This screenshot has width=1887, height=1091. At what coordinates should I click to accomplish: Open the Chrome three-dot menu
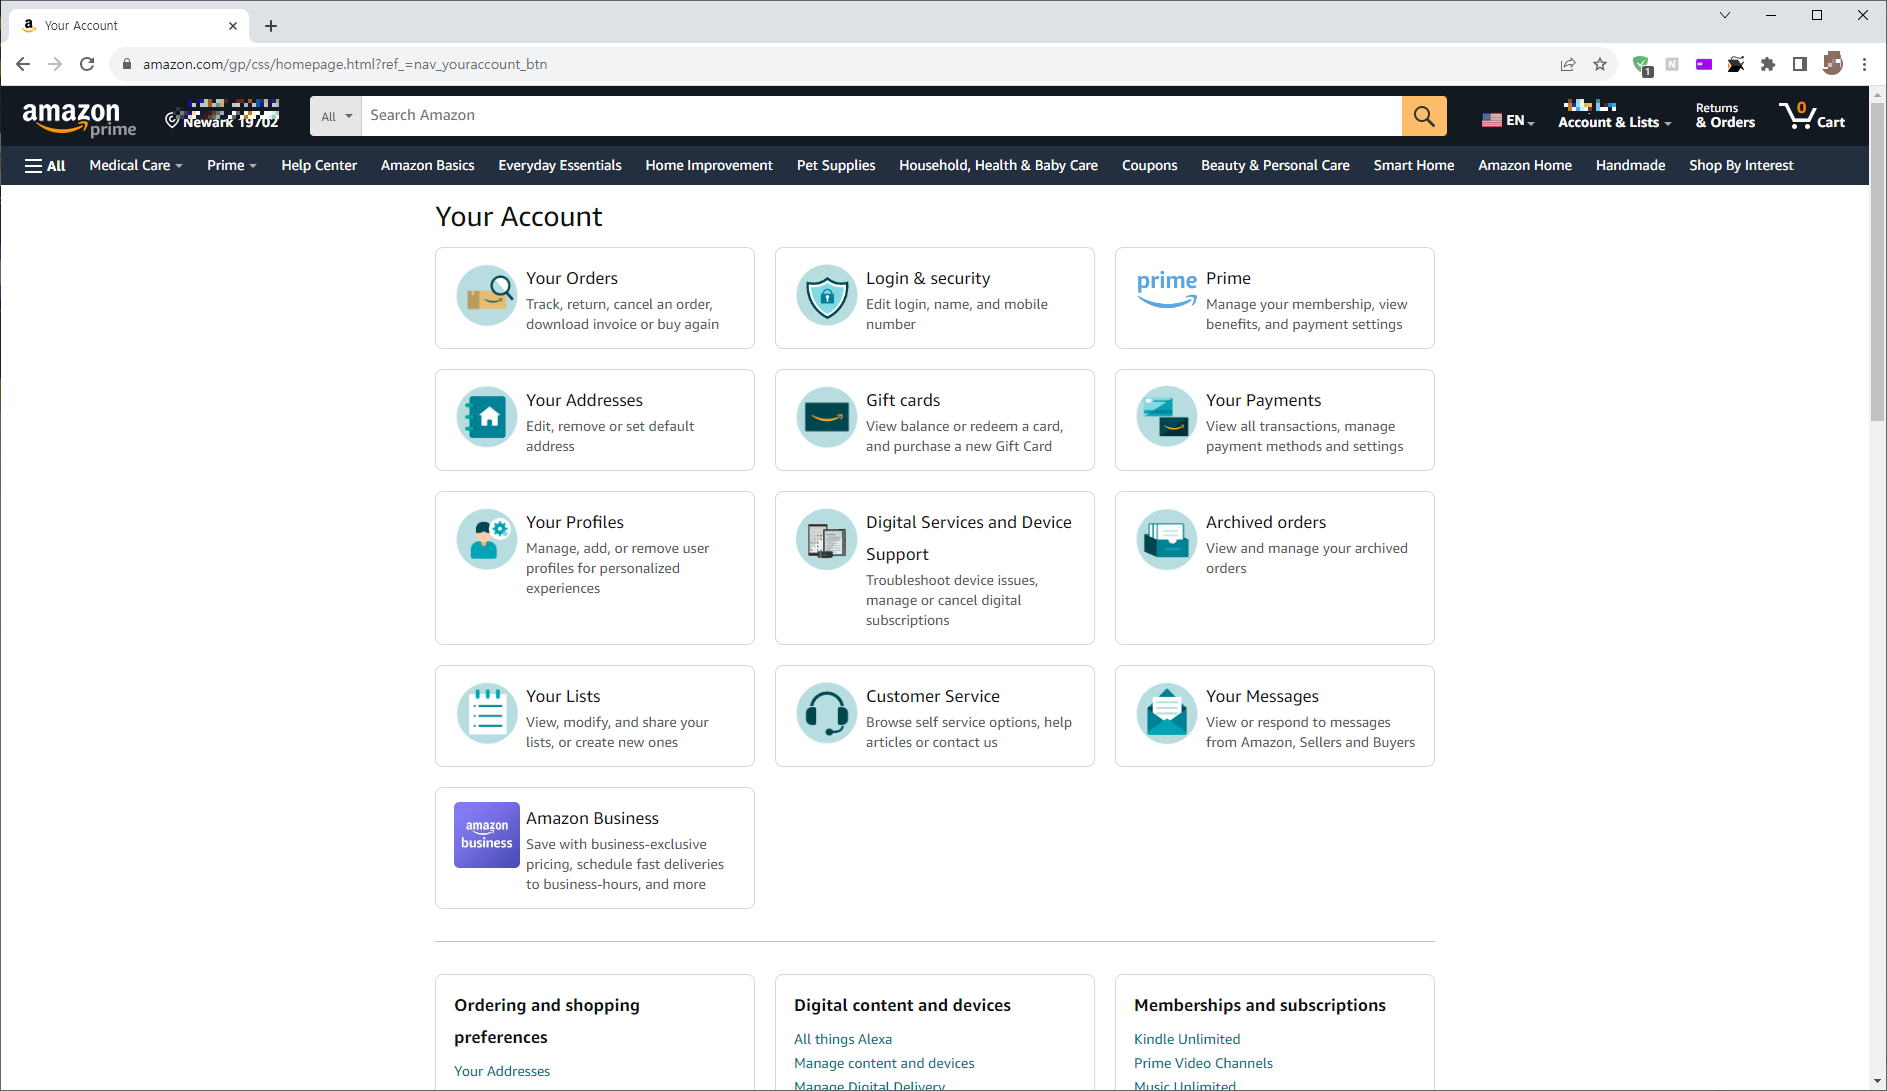click(x=1864, y=64)
